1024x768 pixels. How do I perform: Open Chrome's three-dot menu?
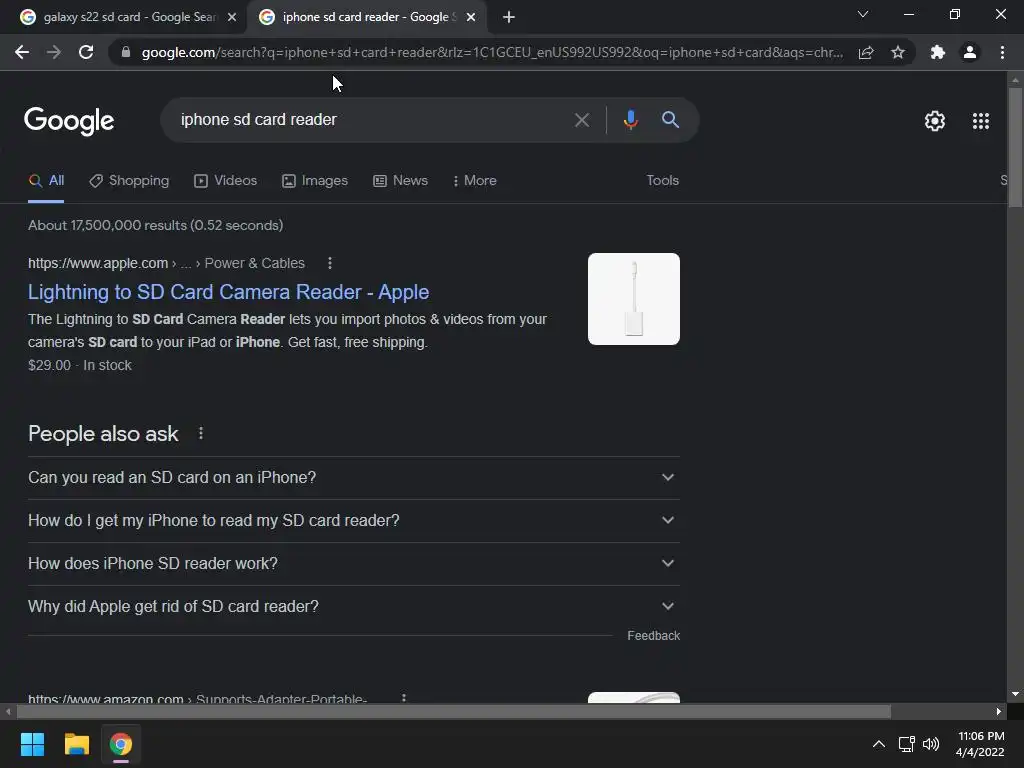tap(1002, 52)
